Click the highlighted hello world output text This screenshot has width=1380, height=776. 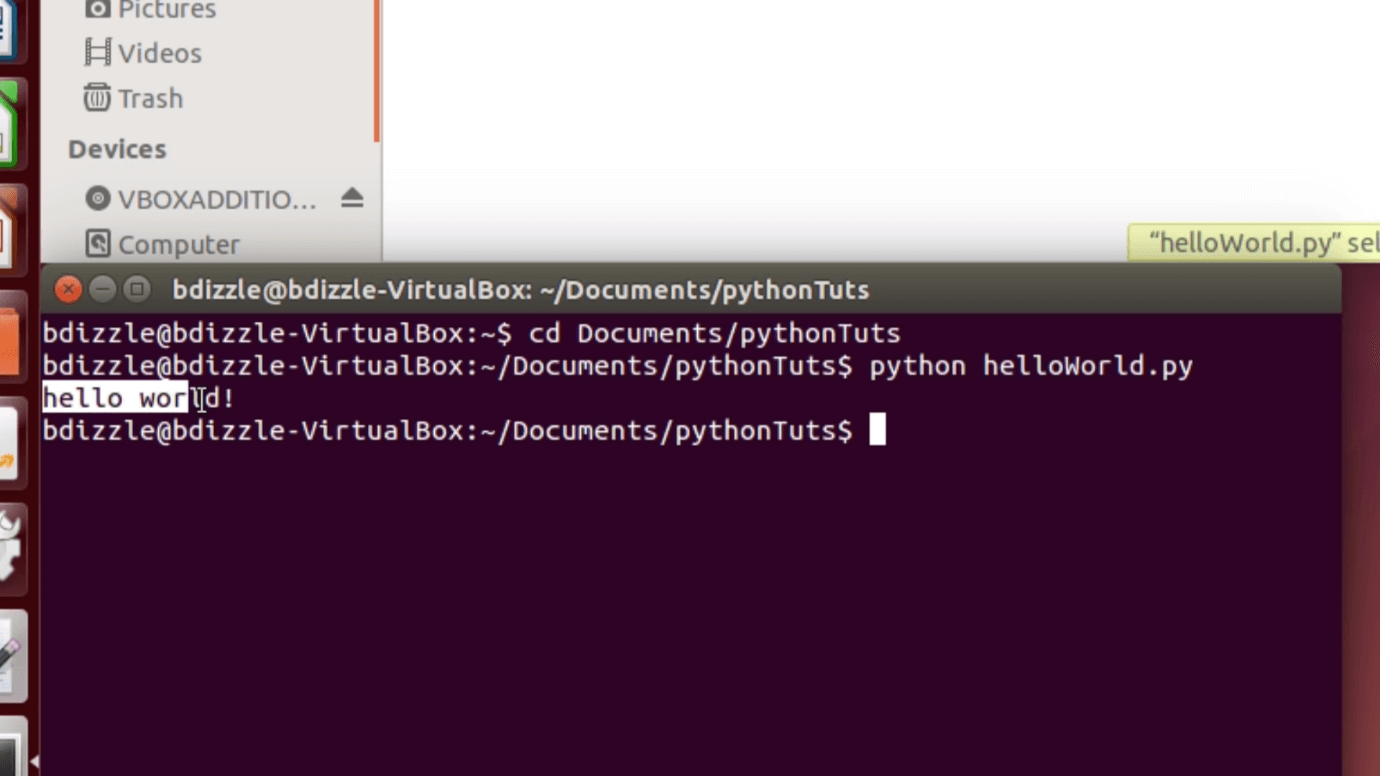coord(115,398)
